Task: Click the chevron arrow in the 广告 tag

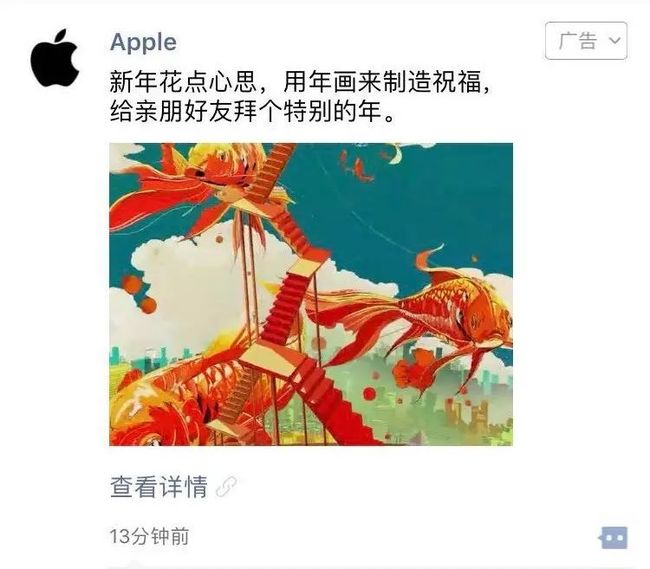Action: coord(615,40)
